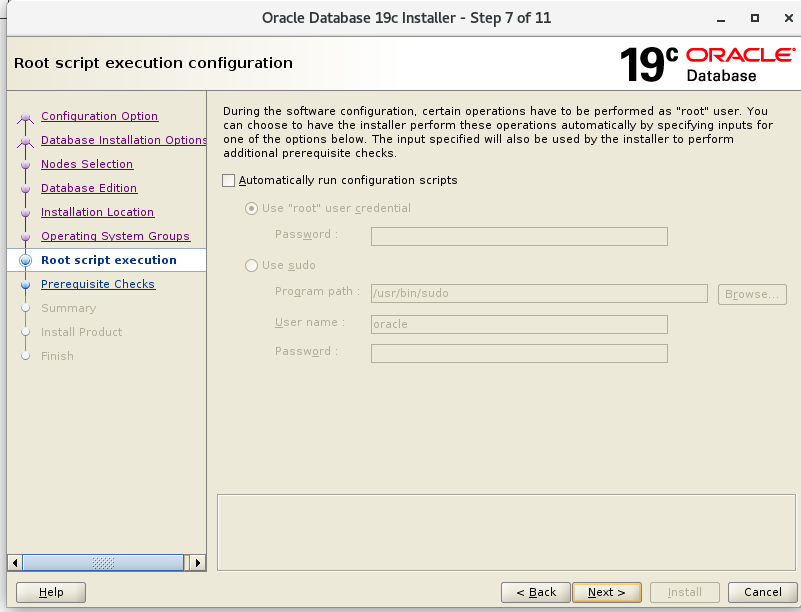Screen dimensions: 801x612
Task: Select Use "root" user credential radio button
Action: [x=251, y=208]
